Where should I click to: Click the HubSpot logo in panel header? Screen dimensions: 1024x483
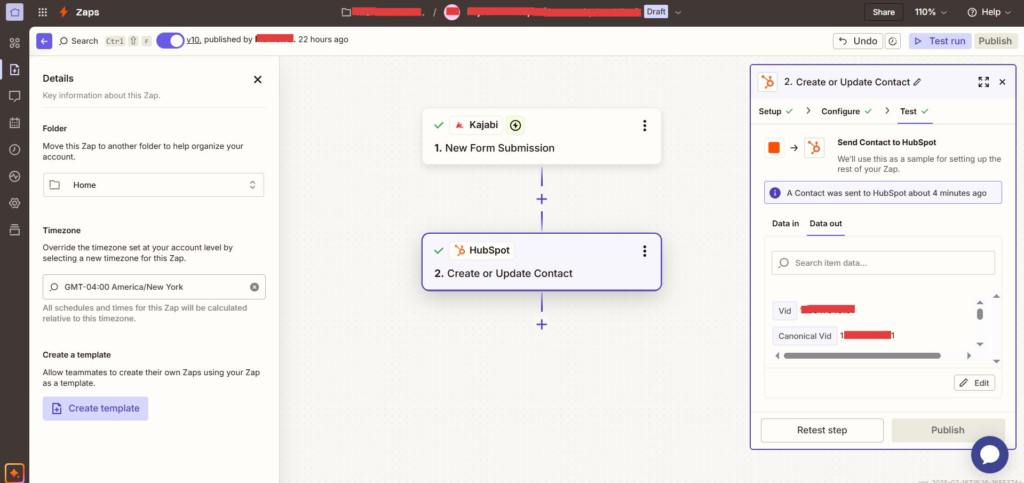pos(767,82)
